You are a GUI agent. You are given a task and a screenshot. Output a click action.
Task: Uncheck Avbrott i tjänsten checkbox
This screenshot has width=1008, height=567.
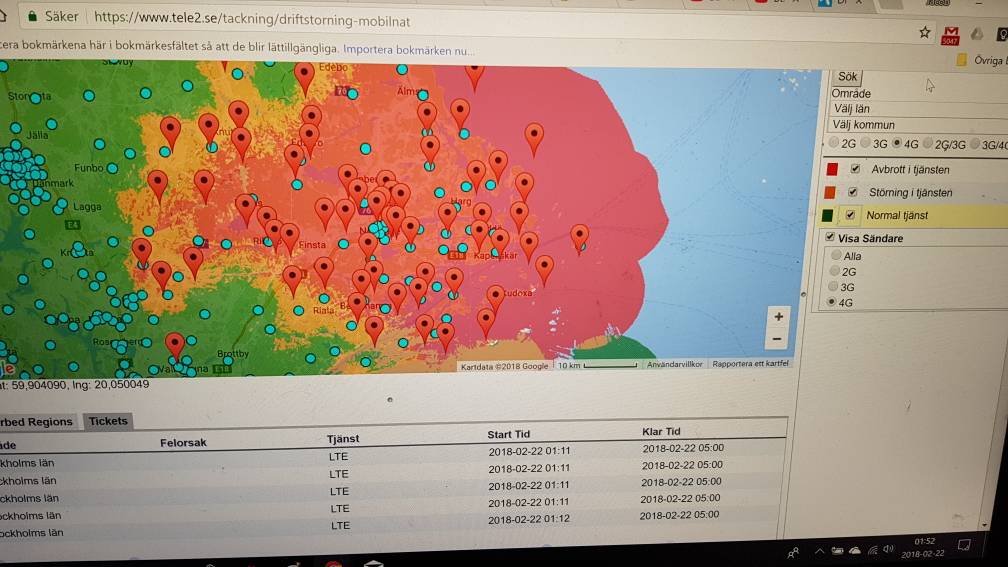pos(855,169)
